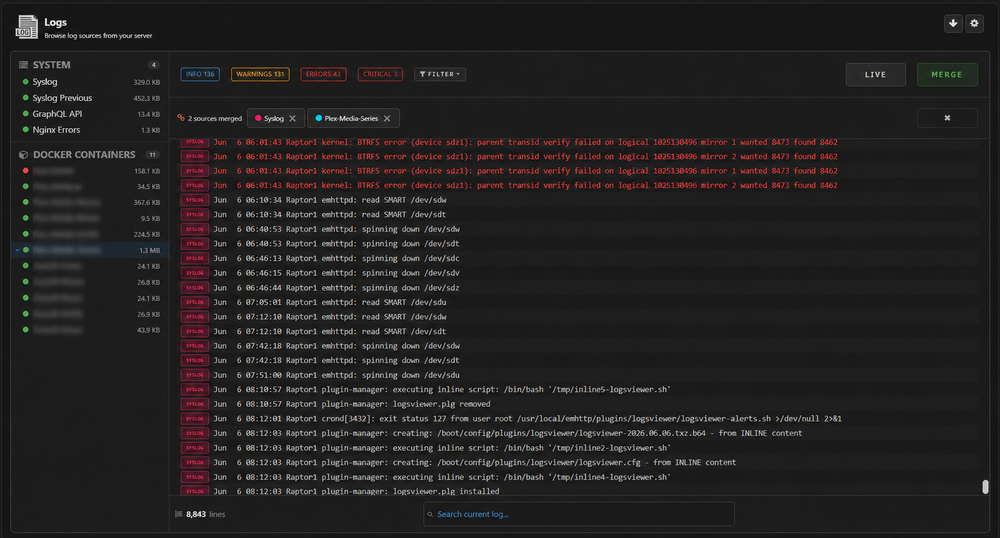1000x538 pixels.
Task: Select the 26.8 KB docker container
Action: [x=91, y=282]
